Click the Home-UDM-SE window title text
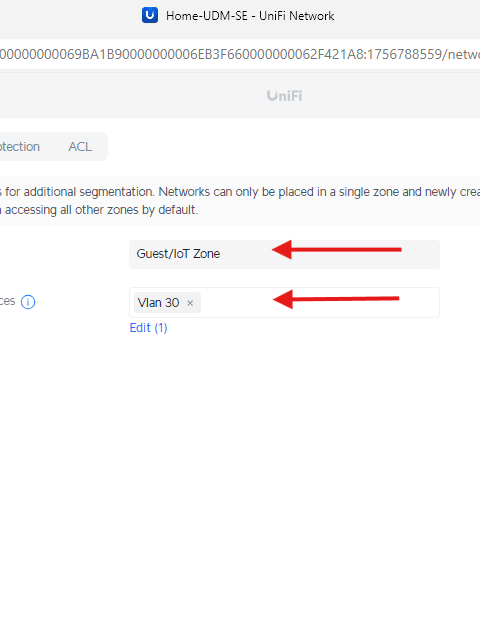 coord(250,16)
